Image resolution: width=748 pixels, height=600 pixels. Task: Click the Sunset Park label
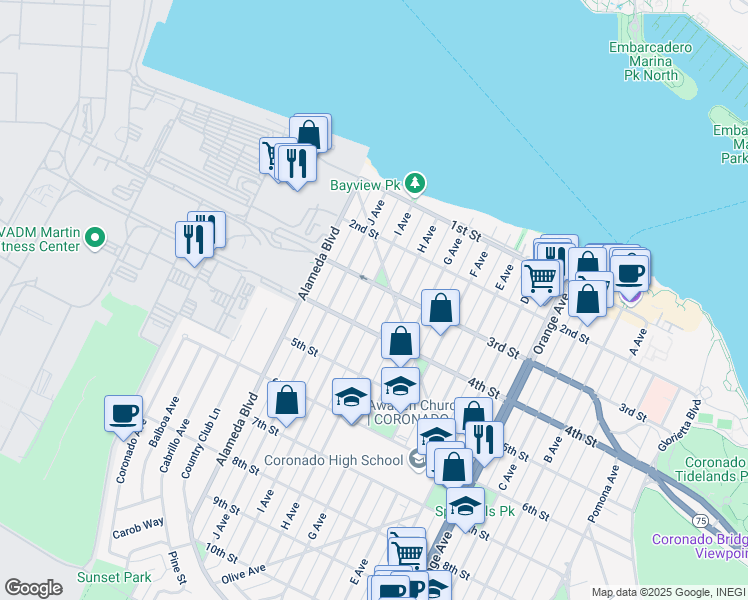pyautogui.click(x=114, y=577)
